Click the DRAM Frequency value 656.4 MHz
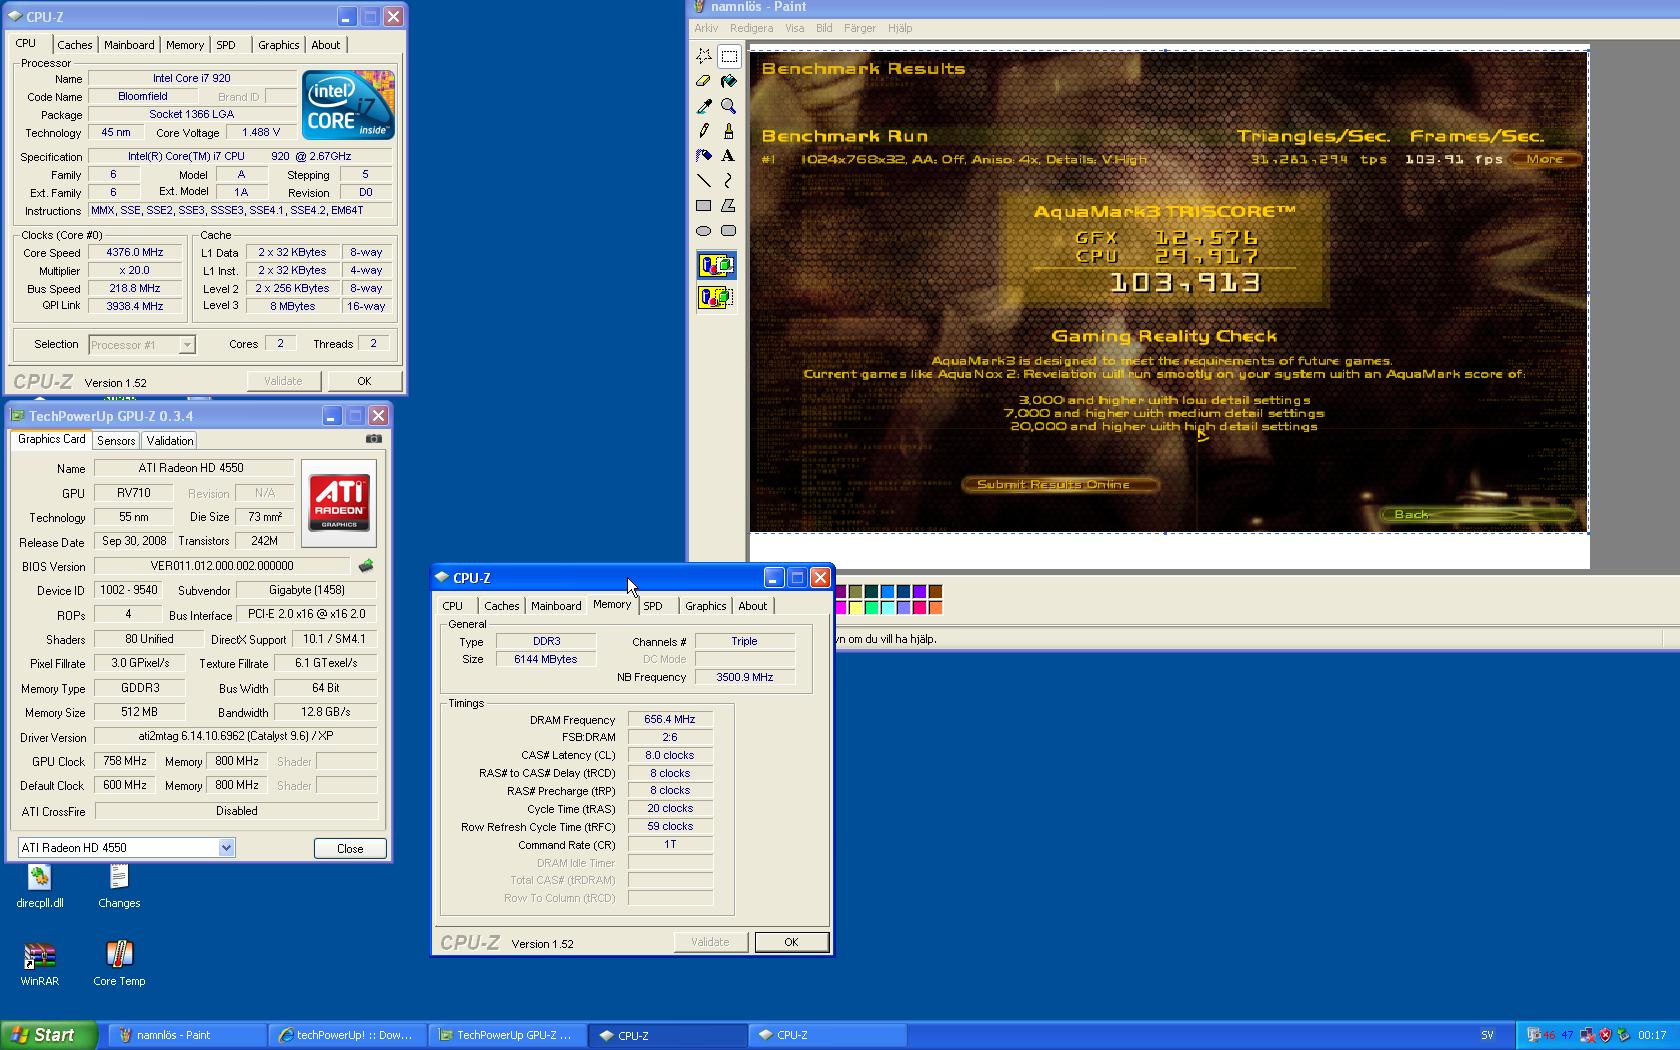The height and width of the screenshot is (1050, 1680). (670, 719)
